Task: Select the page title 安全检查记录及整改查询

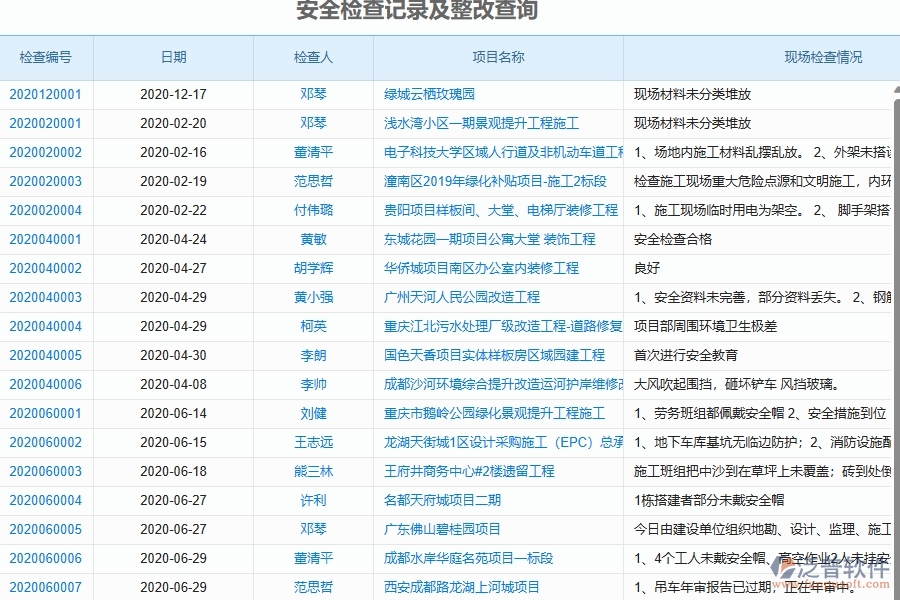Action: pos(417,9)
